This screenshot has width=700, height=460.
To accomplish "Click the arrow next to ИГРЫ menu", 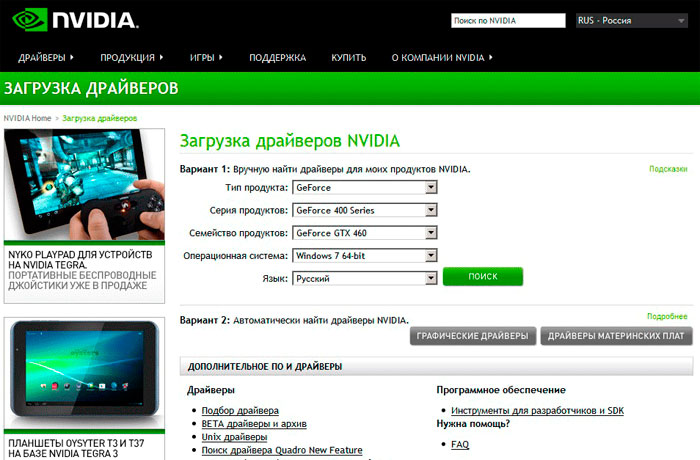I will point(221,57).
